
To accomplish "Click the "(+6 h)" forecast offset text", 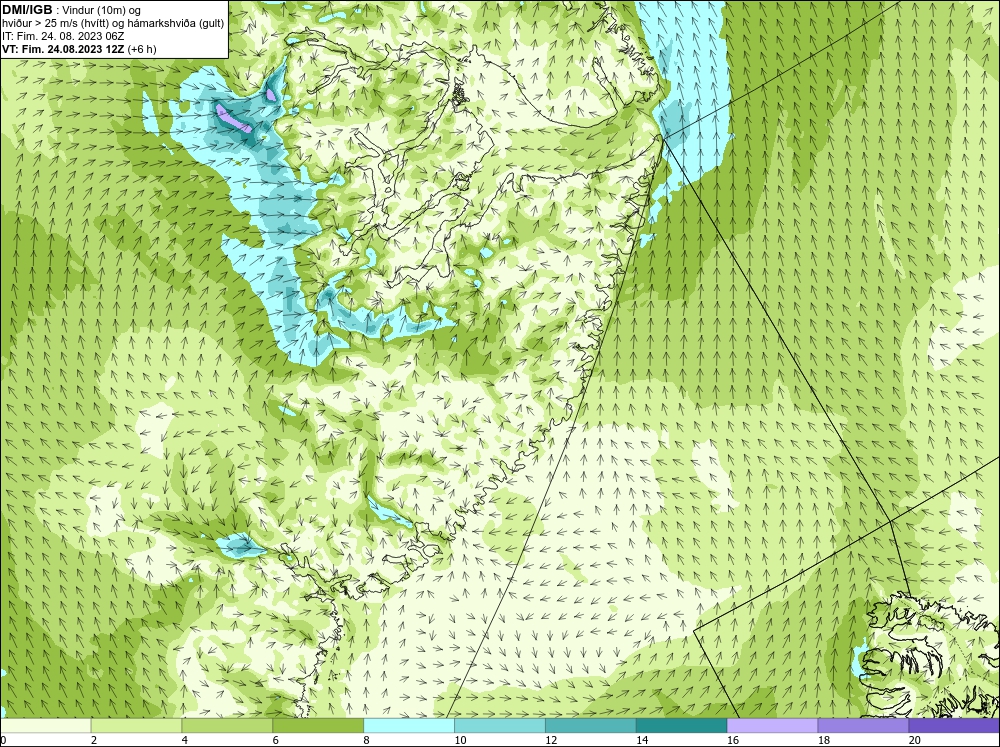I will 142,49.
